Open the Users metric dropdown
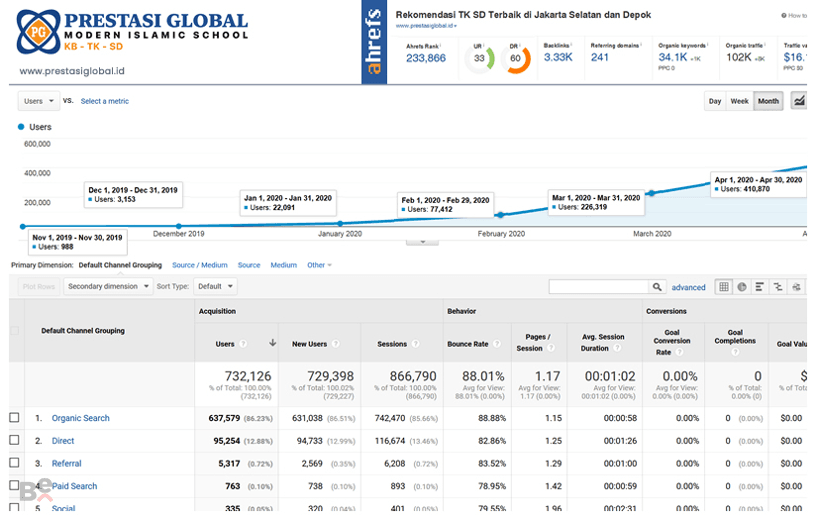 [x=39, y=101]
